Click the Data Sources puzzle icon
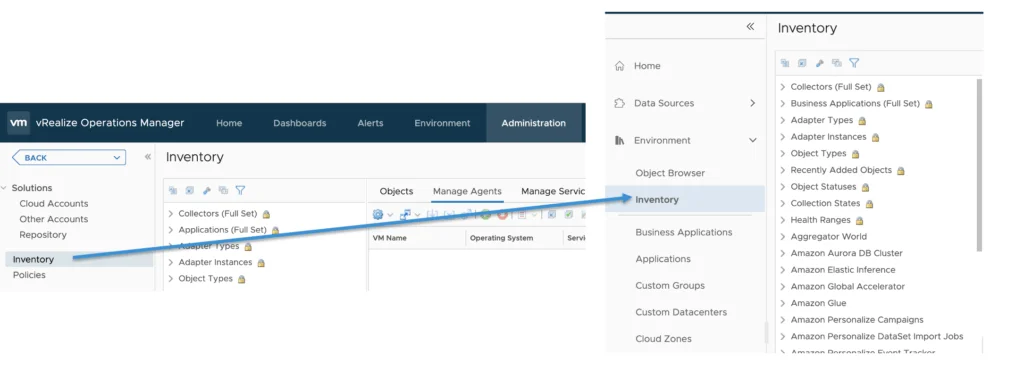The width and height of the screenshot is (1024, 366). click(x=620, y=103)
